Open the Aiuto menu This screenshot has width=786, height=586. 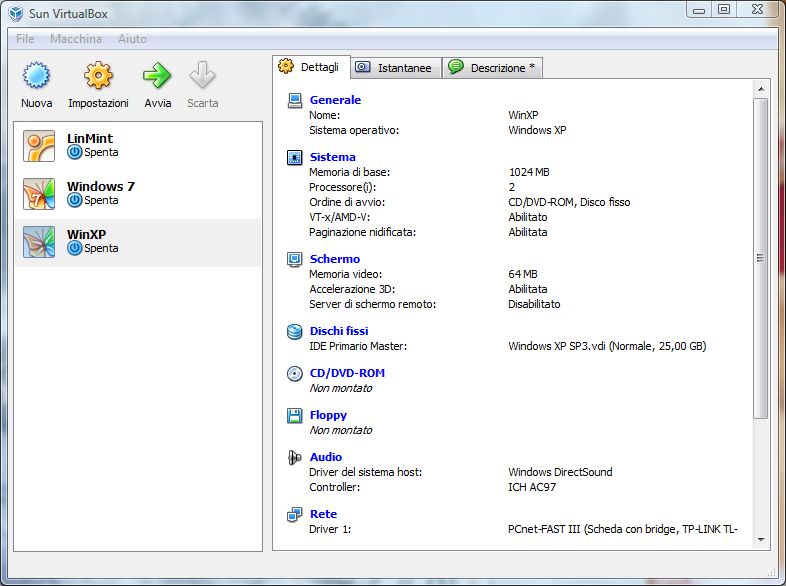click(132, 39)
